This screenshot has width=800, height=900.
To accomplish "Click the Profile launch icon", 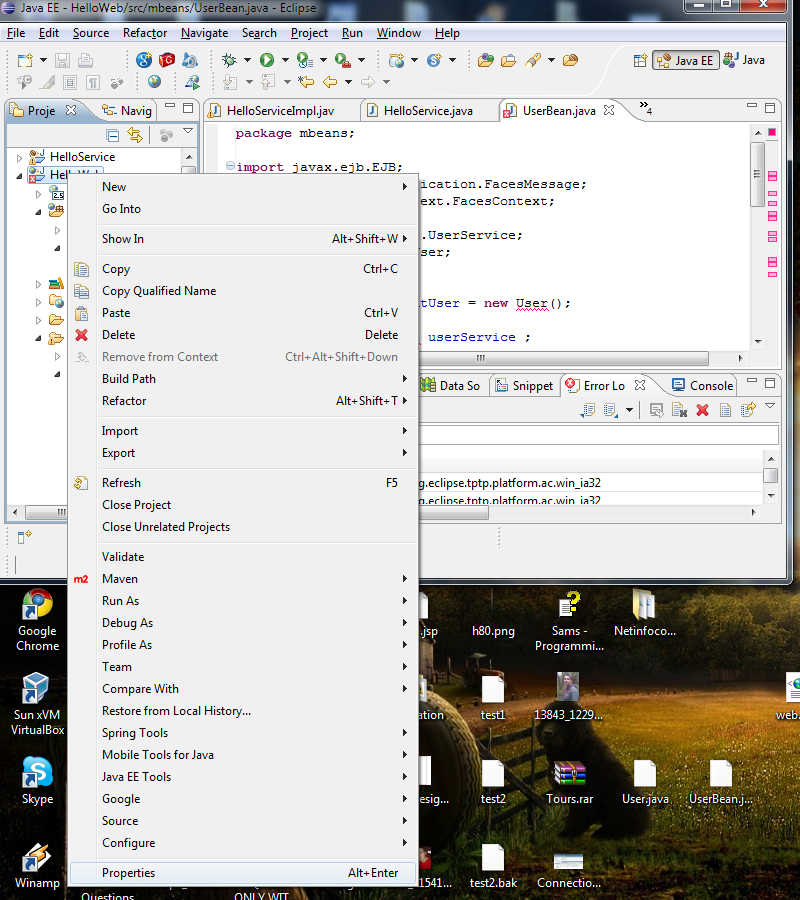I will 305,60.
